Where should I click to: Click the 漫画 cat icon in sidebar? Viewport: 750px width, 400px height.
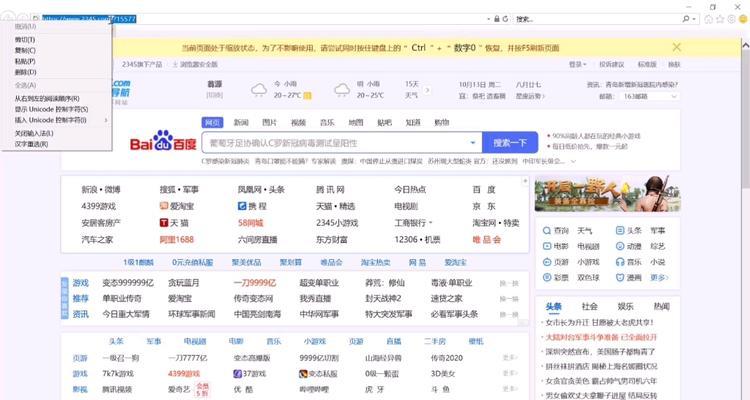coord(620,278)
